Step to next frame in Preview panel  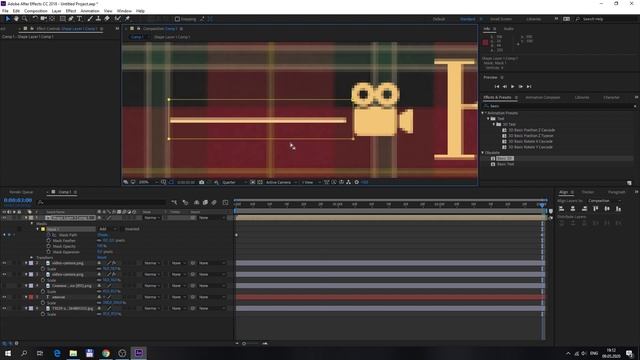click(521, 87)
